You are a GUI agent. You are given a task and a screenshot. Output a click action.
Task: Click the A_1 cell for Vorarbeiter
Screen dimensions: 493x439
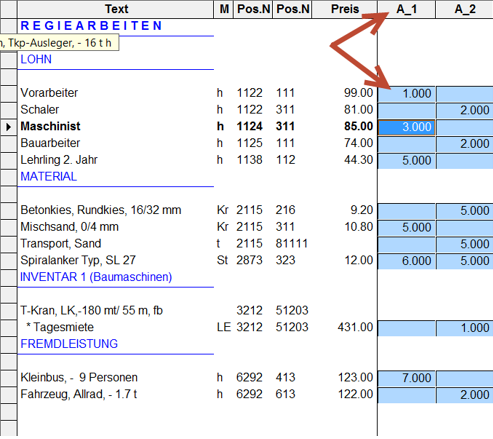tap(407, 94)
